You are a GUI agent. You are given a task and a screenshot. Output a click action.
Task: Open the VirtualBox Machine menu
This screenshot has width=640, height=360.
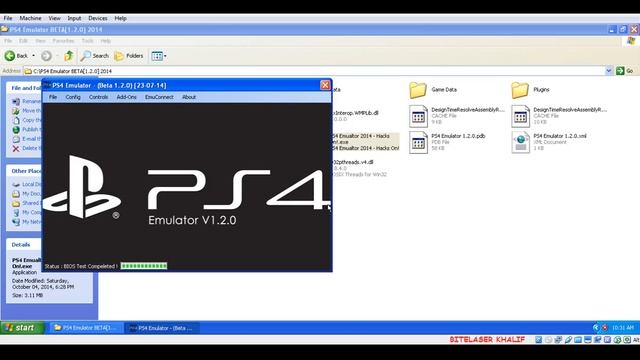30,18
